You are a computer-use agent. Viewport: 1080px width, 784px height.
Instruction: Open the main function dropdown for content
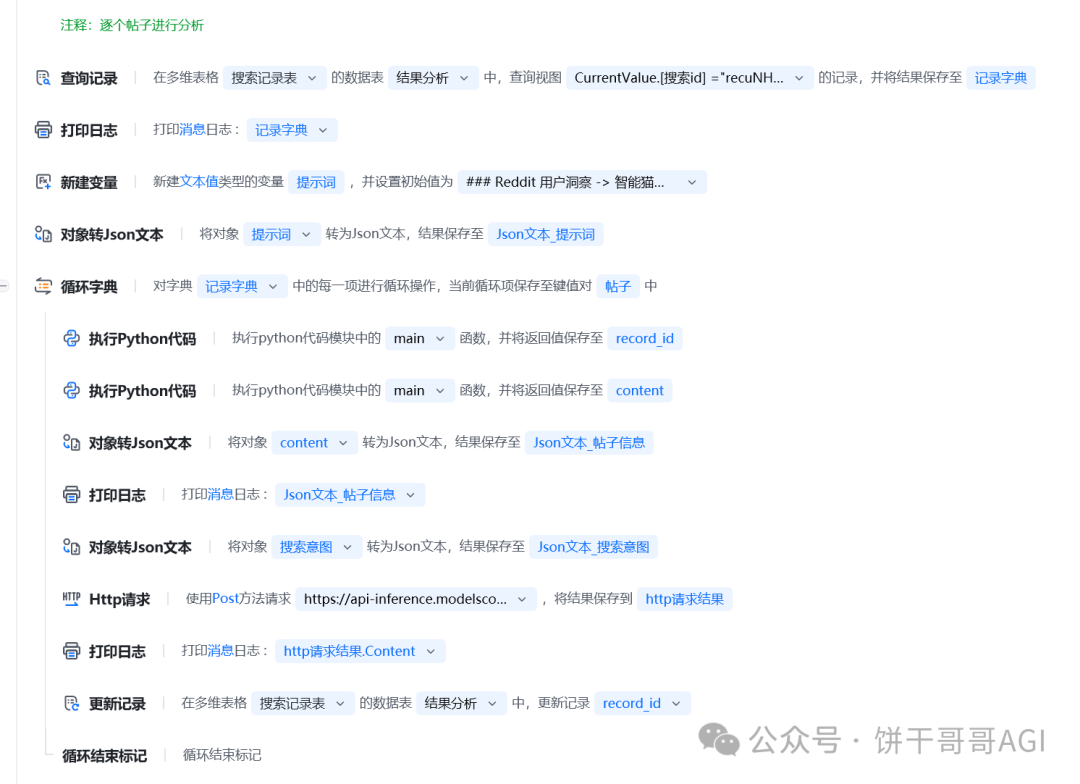pos(419,391)
